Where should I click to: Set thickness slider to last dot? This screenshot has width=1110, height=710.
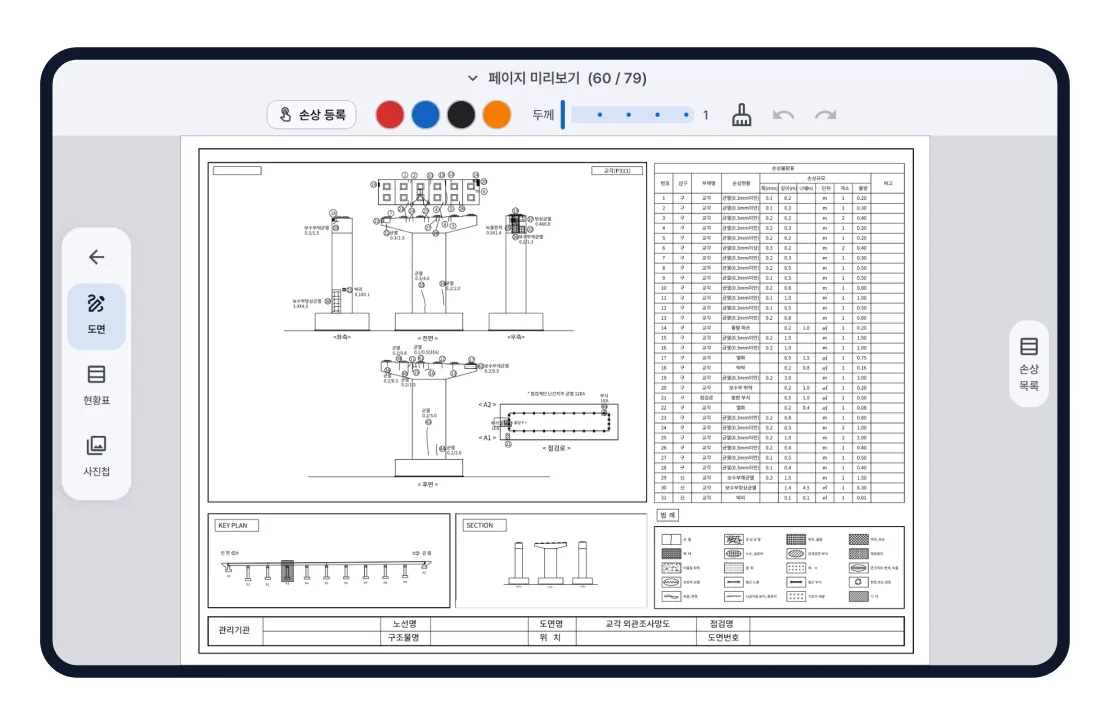click(686, 115)
